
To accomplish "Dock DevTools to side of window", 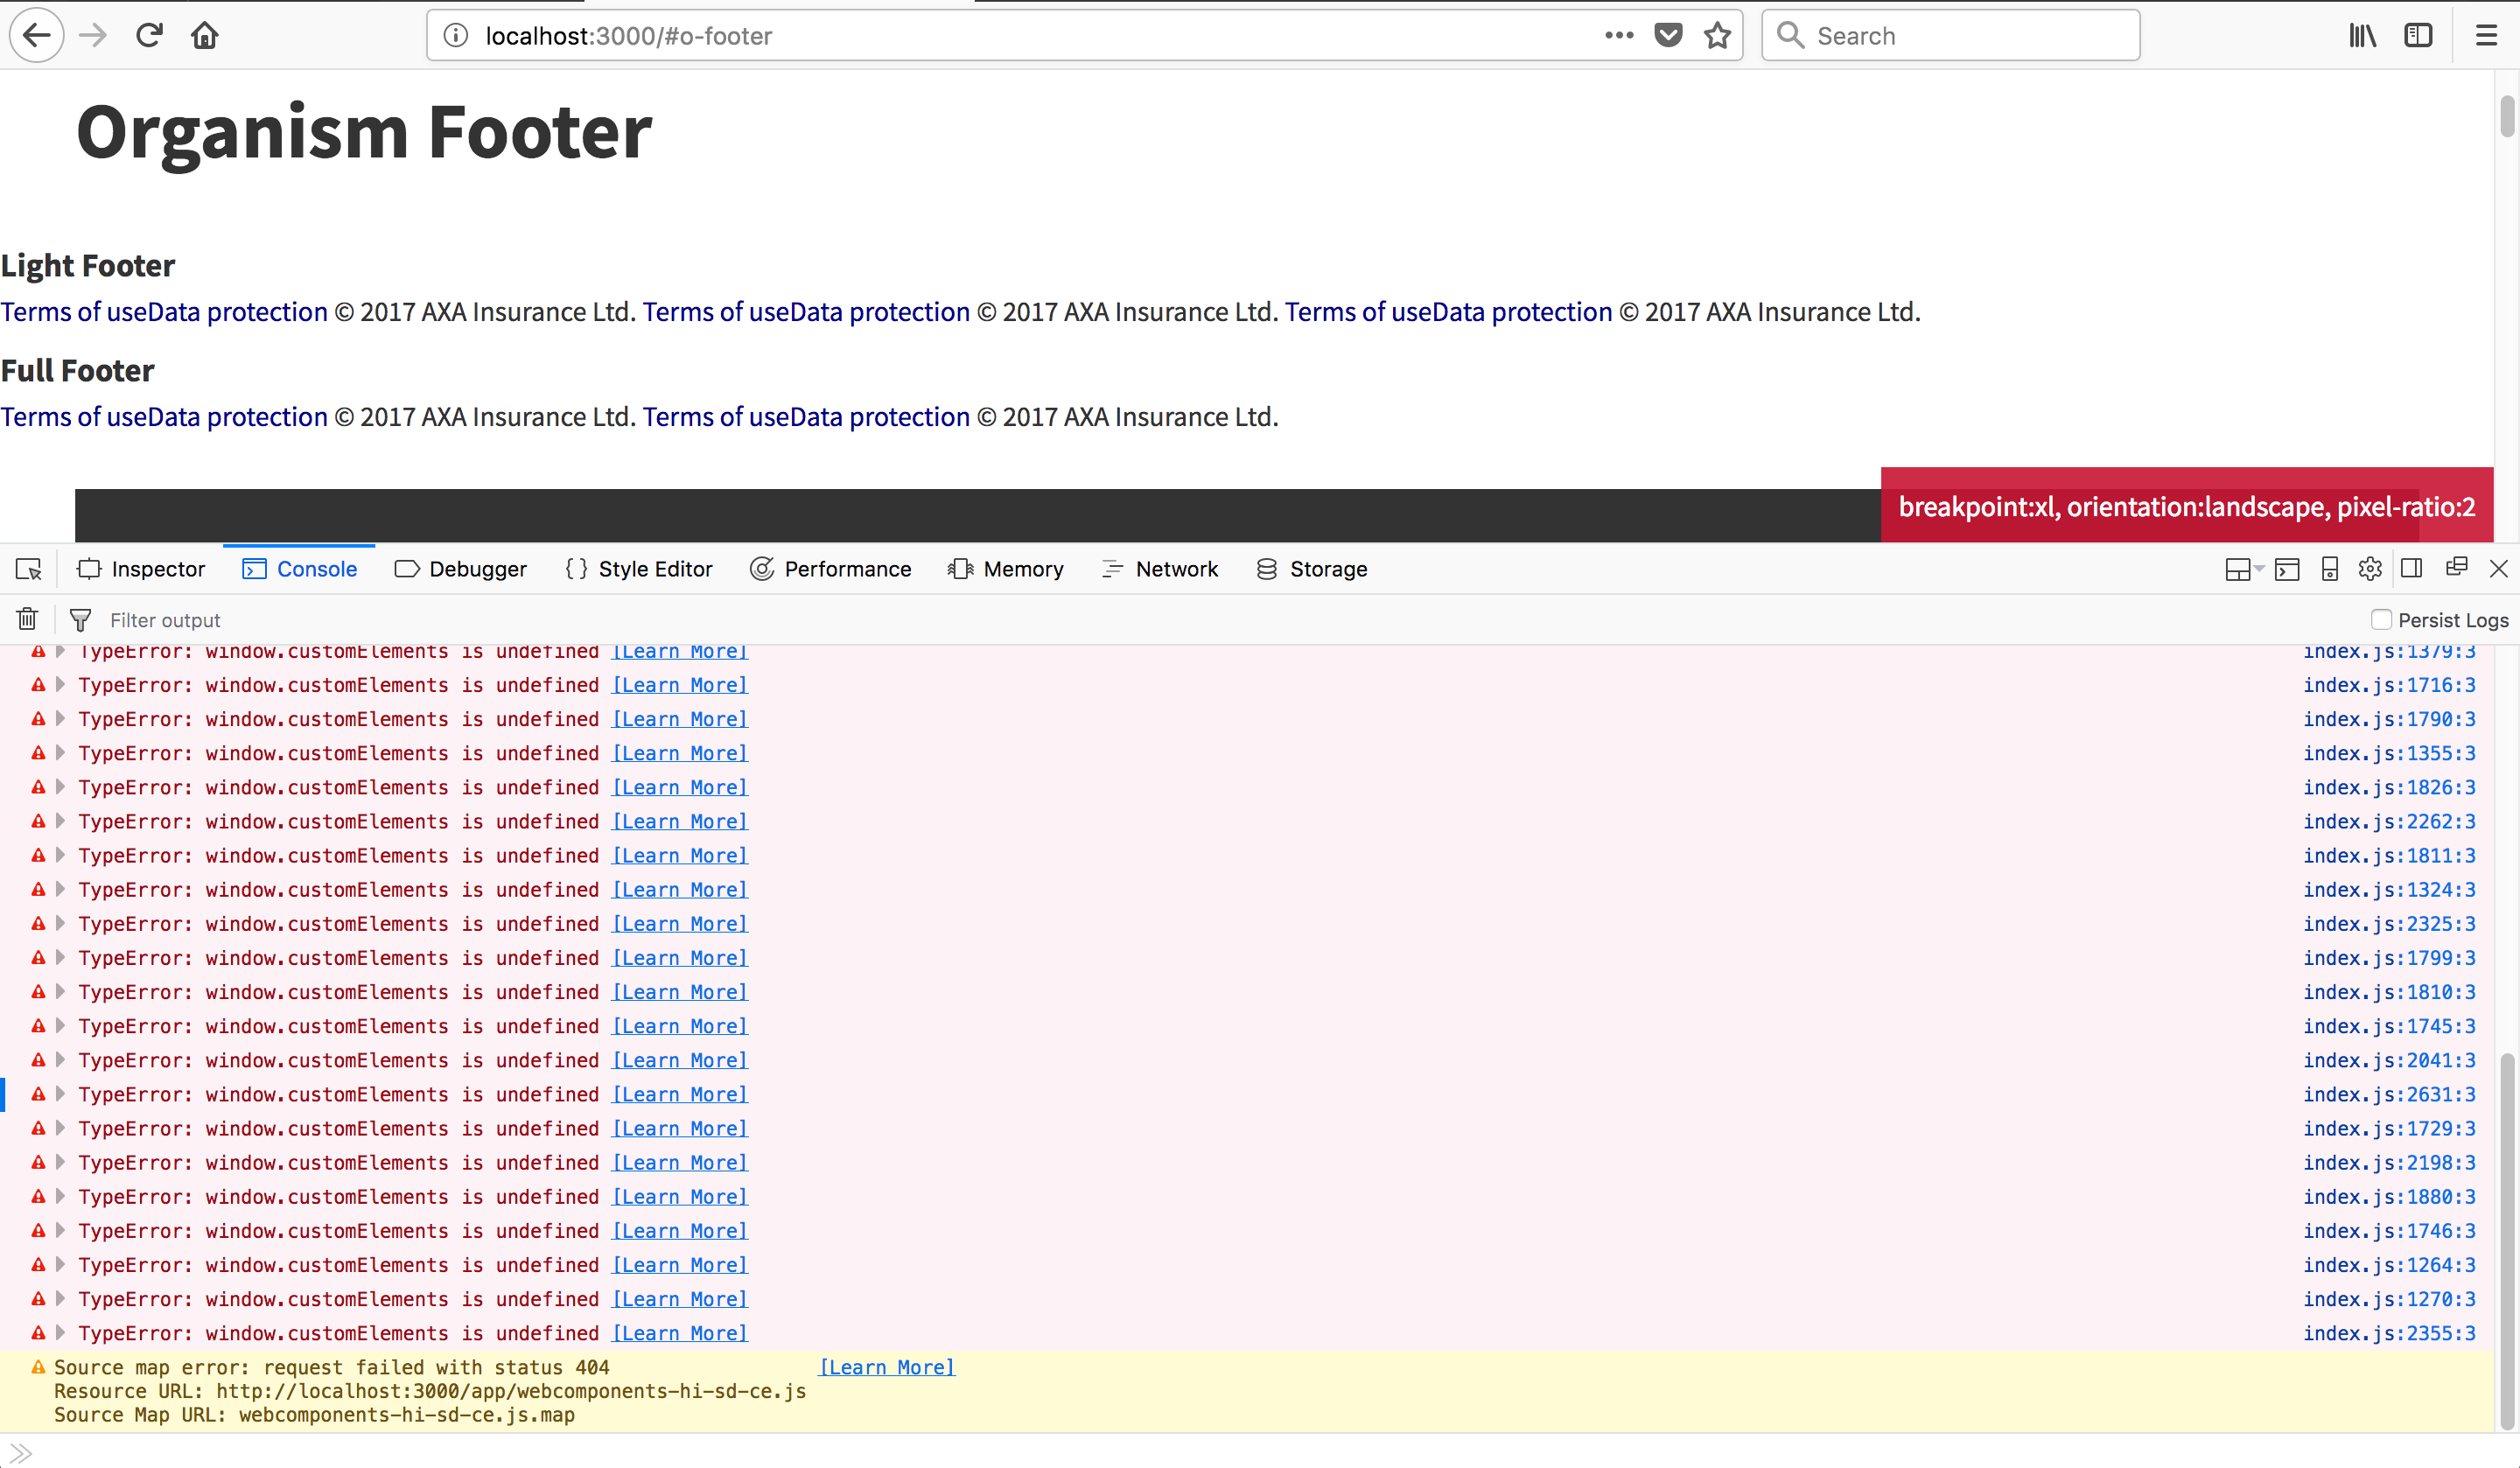I will tap(2411, 569).
